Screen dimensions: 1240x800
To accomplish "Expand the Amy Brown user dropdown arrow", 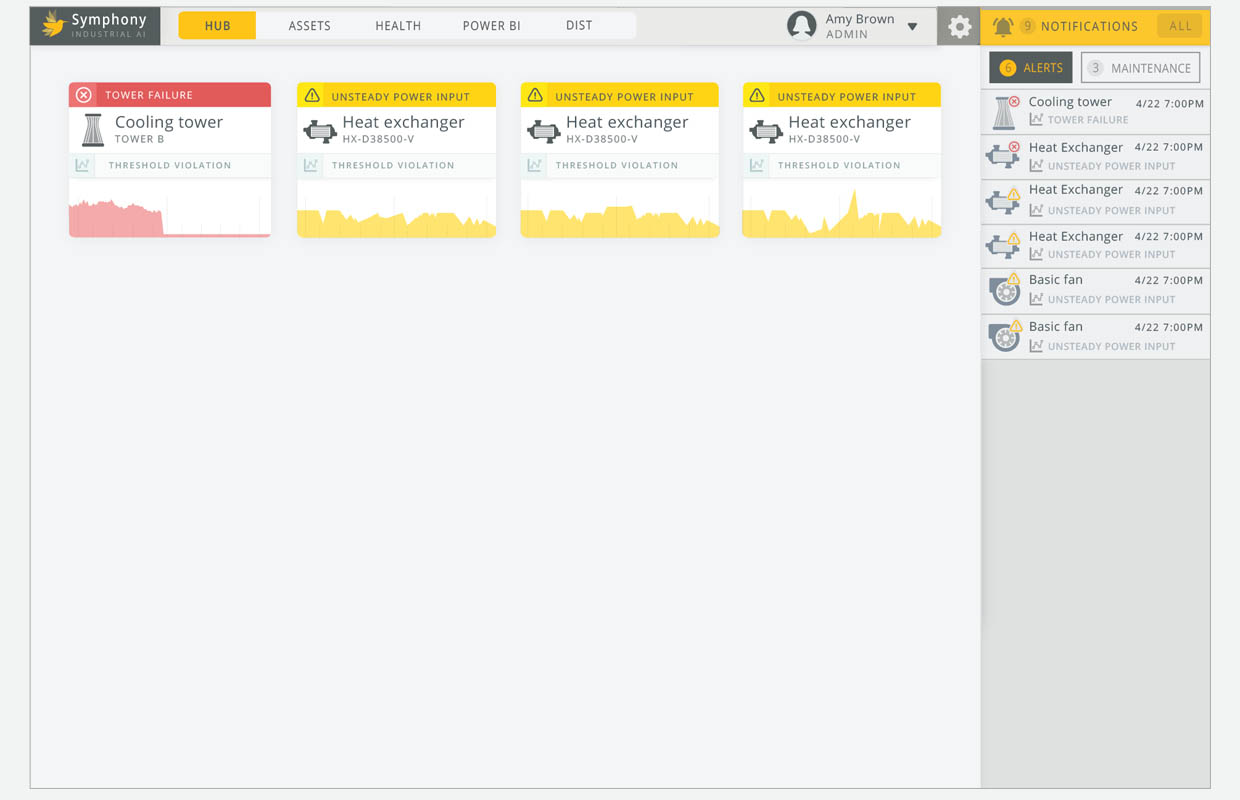I will coord(912,27).
